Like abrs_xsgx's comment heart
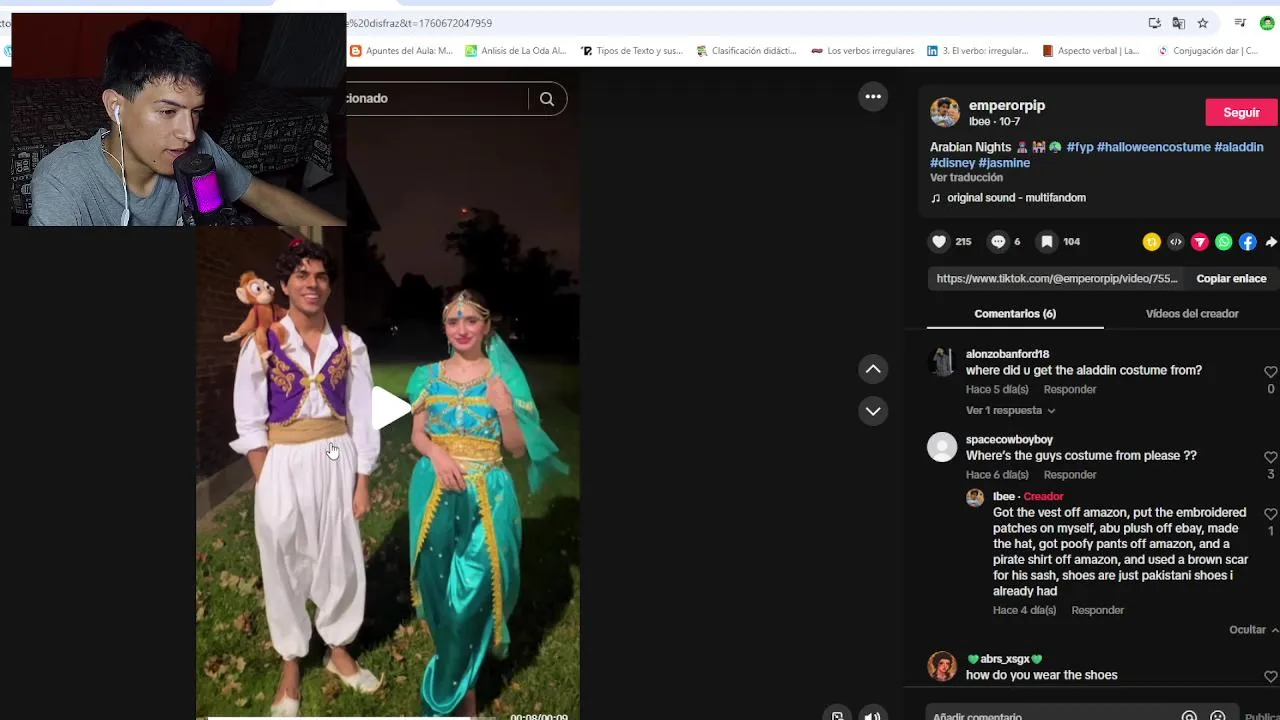 pyautogui.click(x=1271, y=677)
